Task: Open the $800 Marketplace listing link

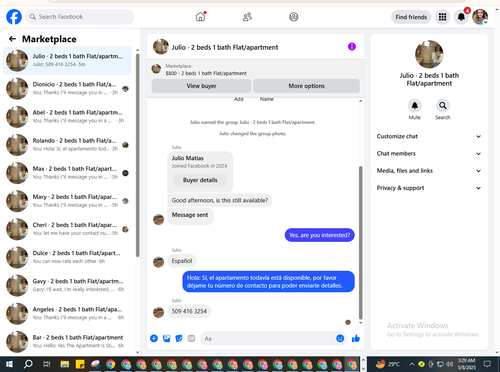Action: pyautogui.click(x=206, y=73)
